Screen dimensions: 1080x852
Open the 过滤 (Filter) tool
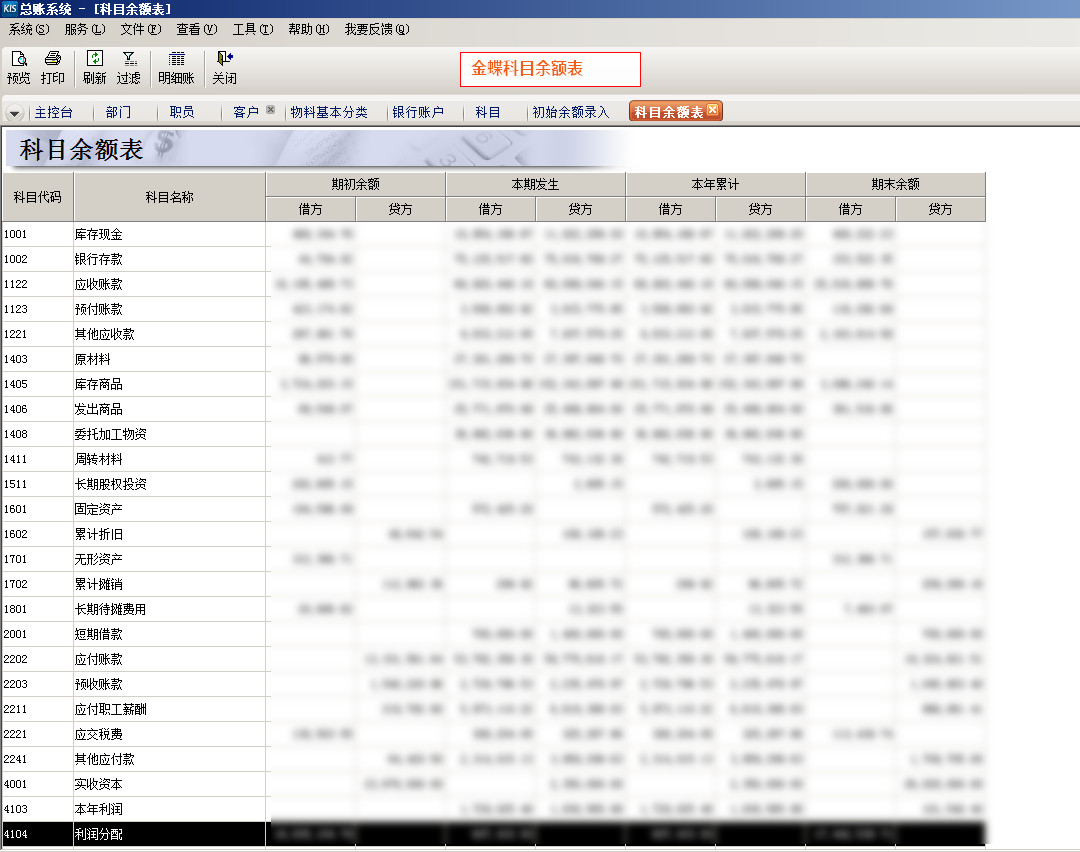[x=128, y=60]
